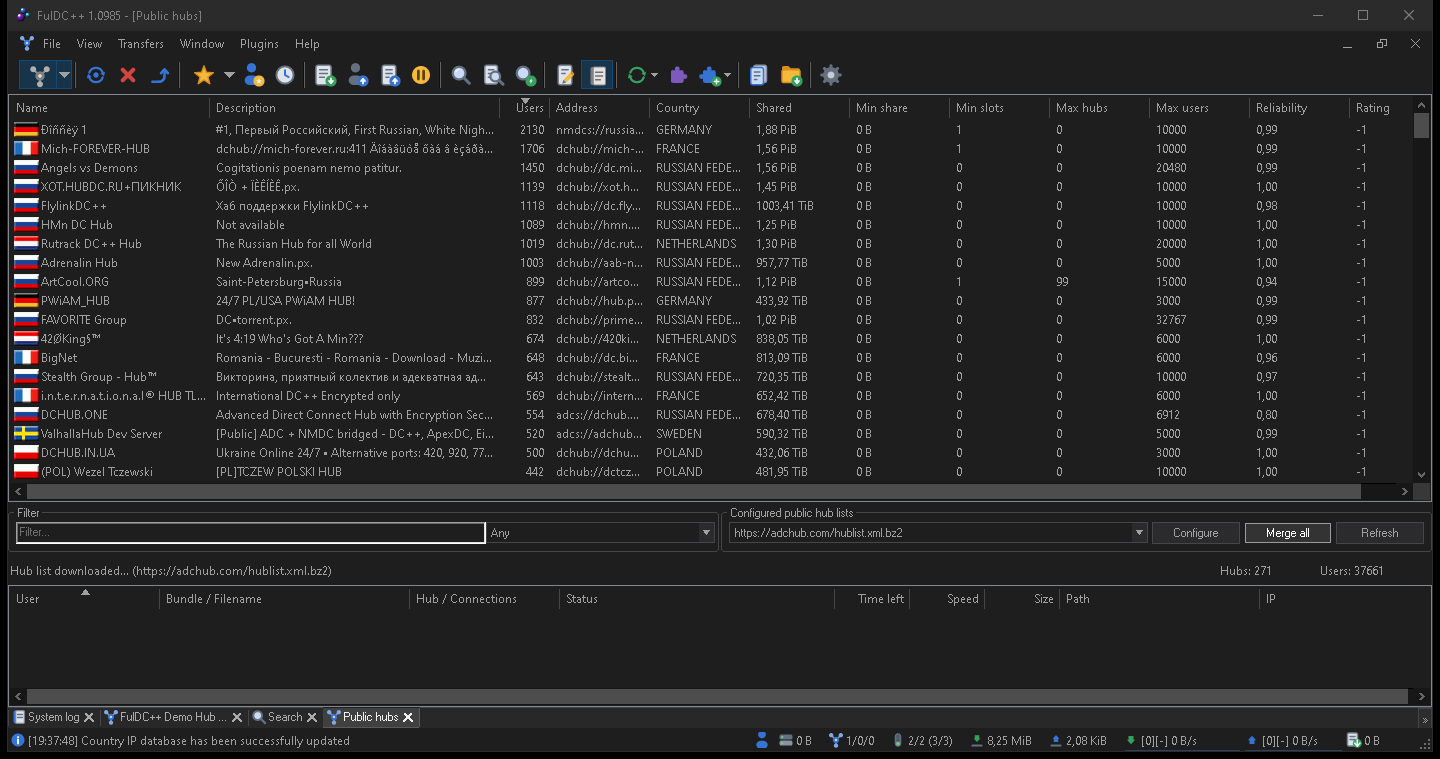Open Notepad via the pencil document icon
This screenshot has height=759, width=1440.
click(x=565, y=75)
